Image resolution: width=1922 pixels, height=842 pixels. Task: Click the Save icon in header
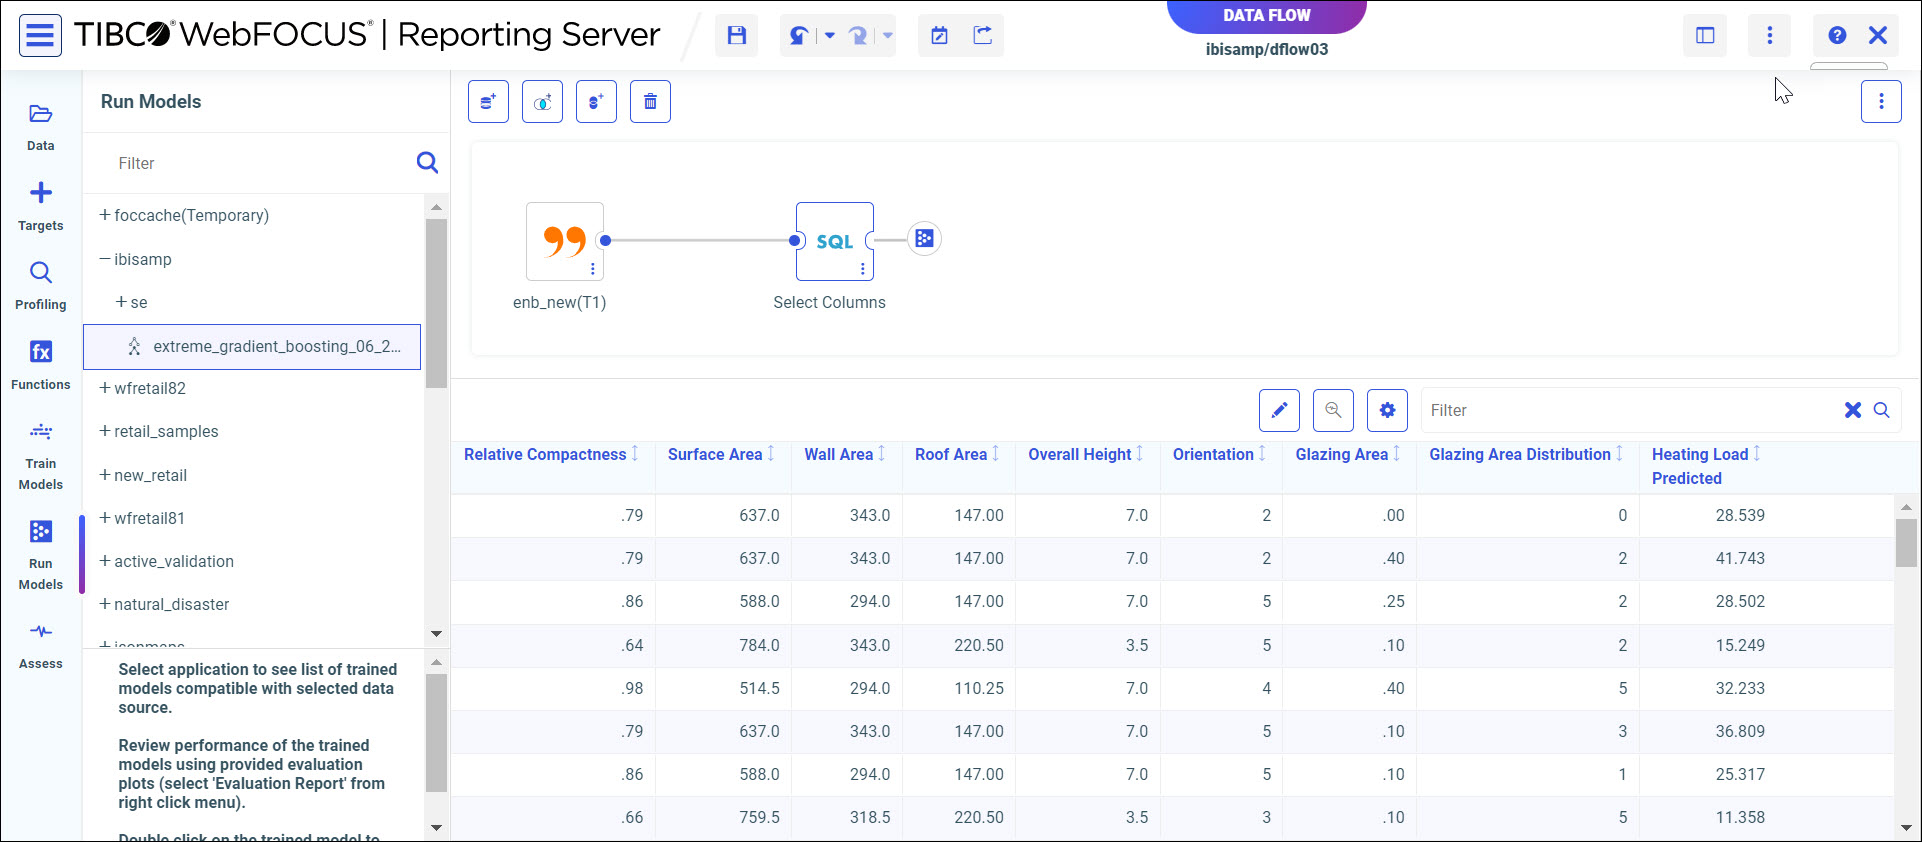(x=737, y=36)
